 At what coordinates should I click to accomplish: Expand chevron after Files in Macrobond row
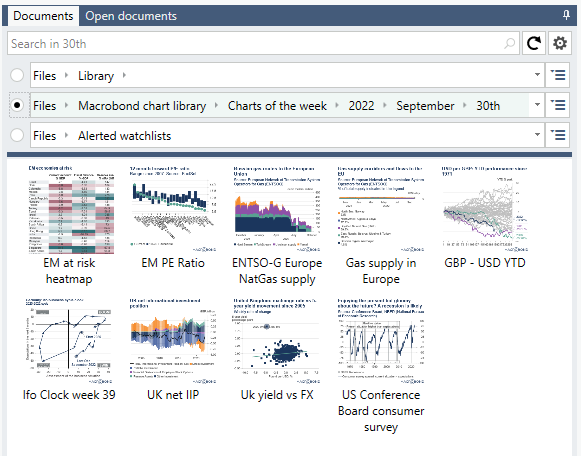(67, 105)
